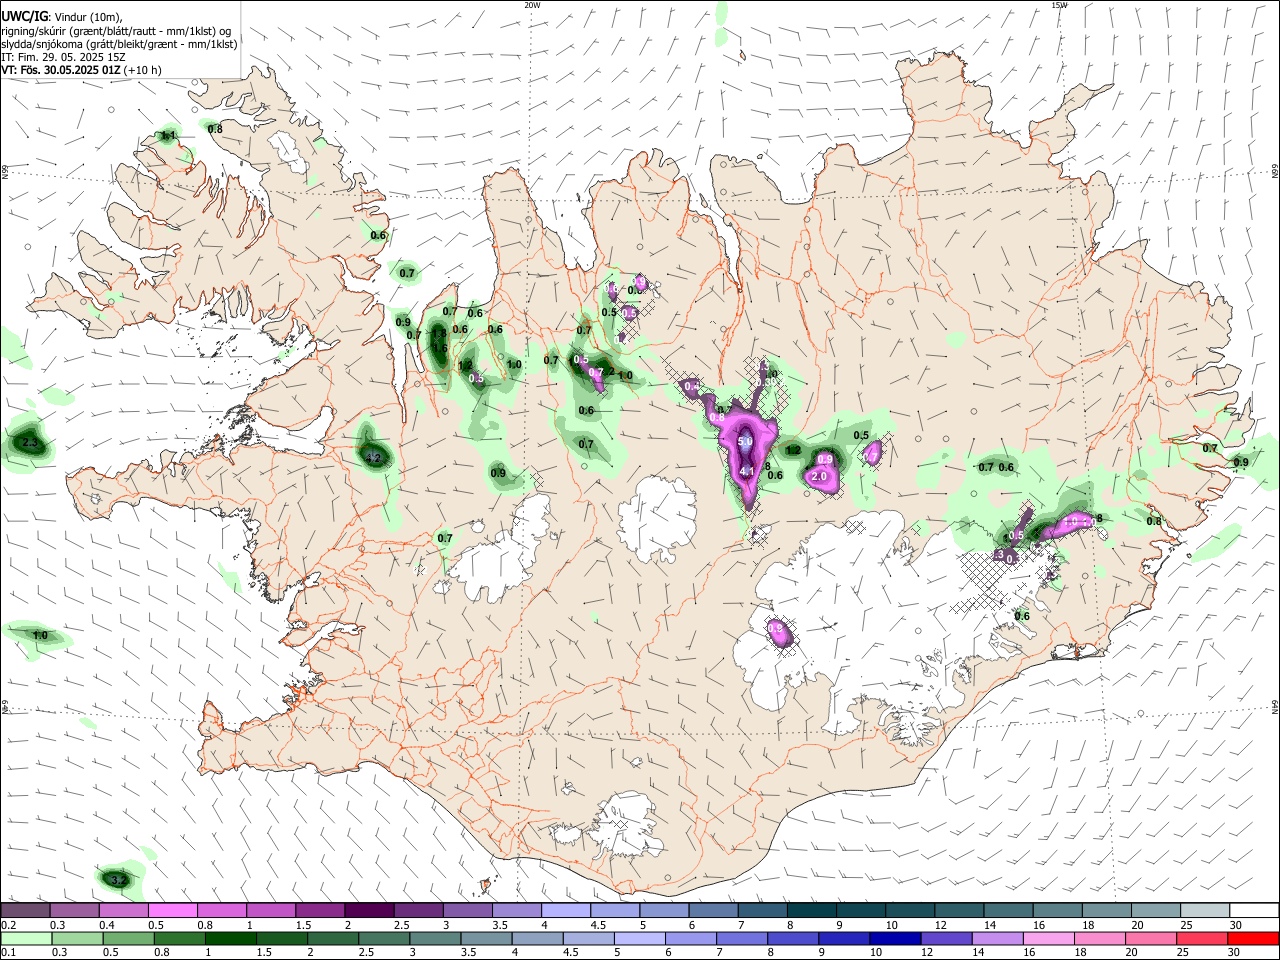The width and height of the screenshot is (1280, 960).
Task: Click the palest green 0.1–0.3 swatch, lower rain scale
Action: pos(26,938)
